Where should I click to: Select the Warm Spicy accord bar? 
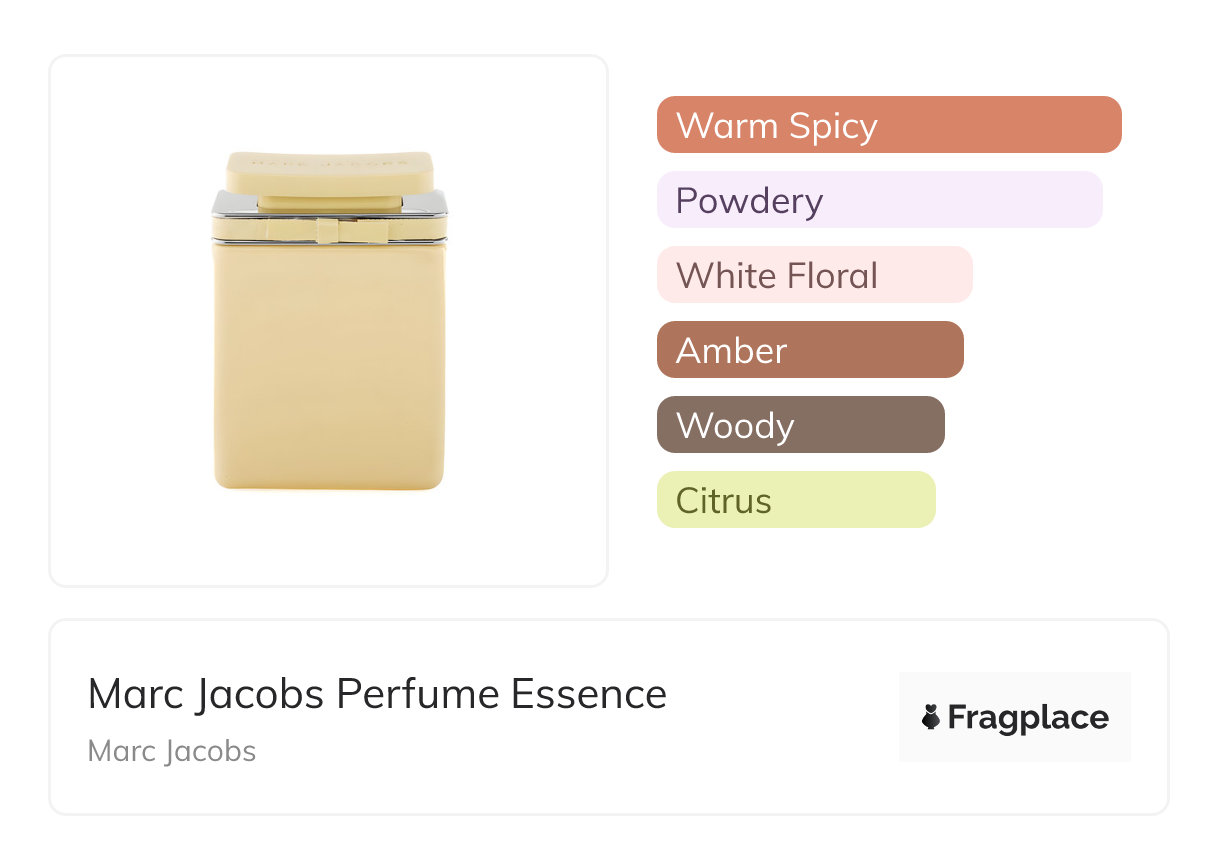click(889, 125)
